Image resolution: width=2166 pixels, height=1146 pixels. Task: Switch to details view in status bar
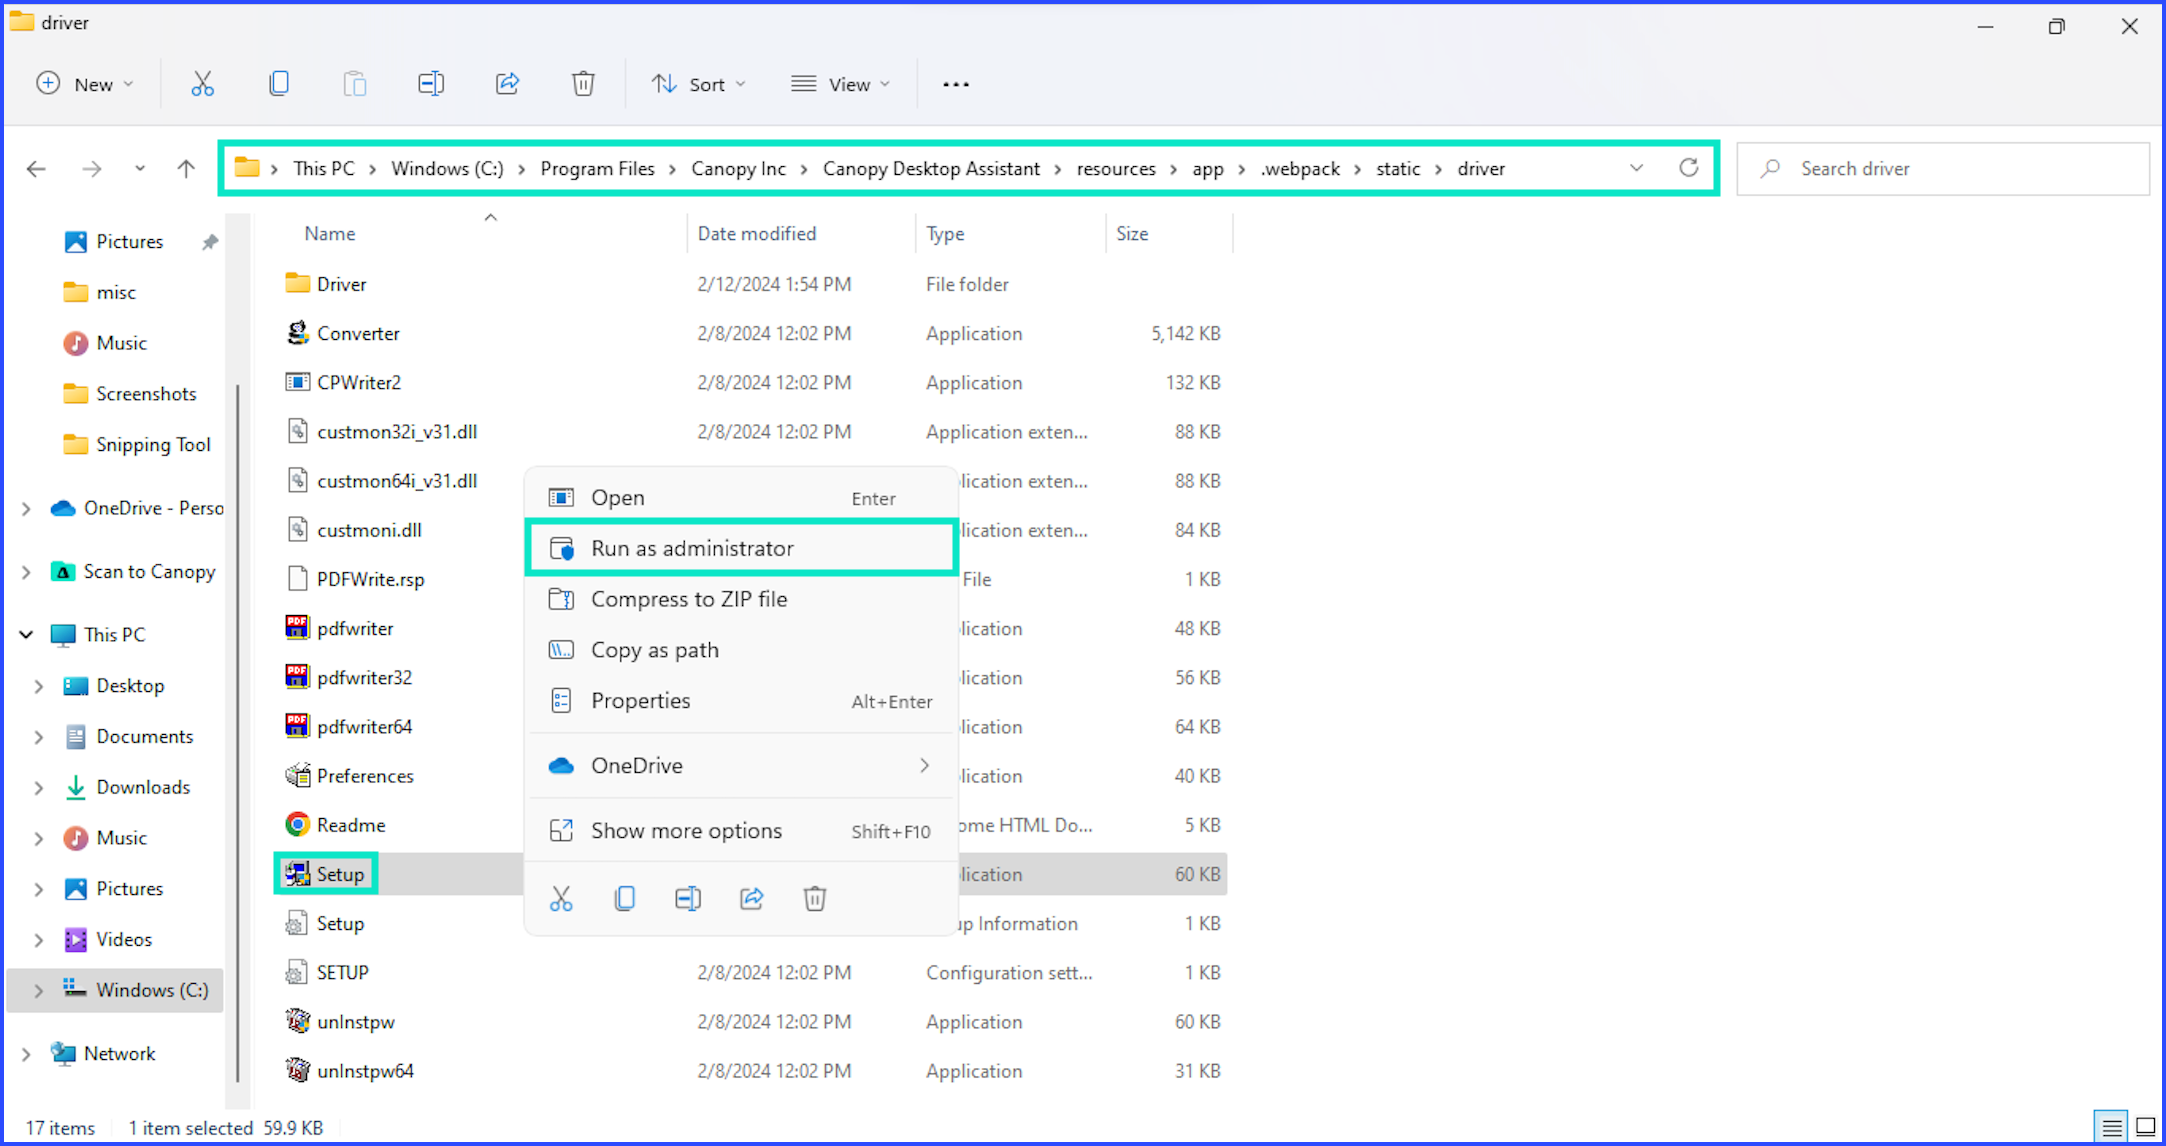[x=2111, y=1128]
